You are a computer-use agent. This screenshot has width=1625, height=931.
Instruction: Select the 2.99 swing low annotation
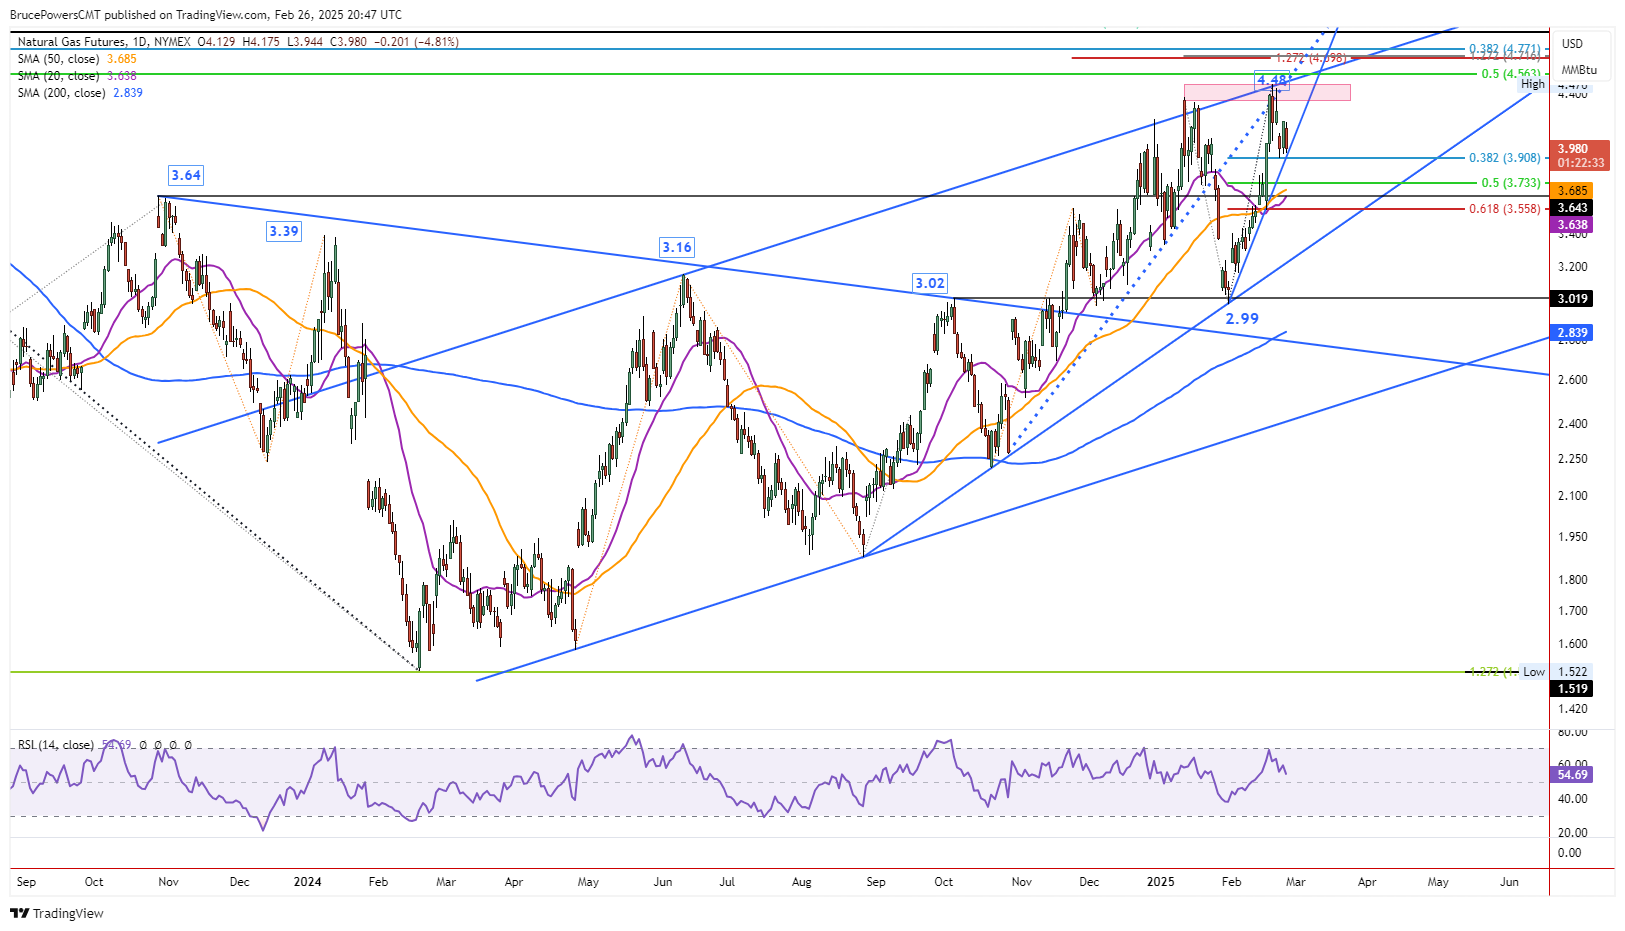click(x=1242, y=318)
